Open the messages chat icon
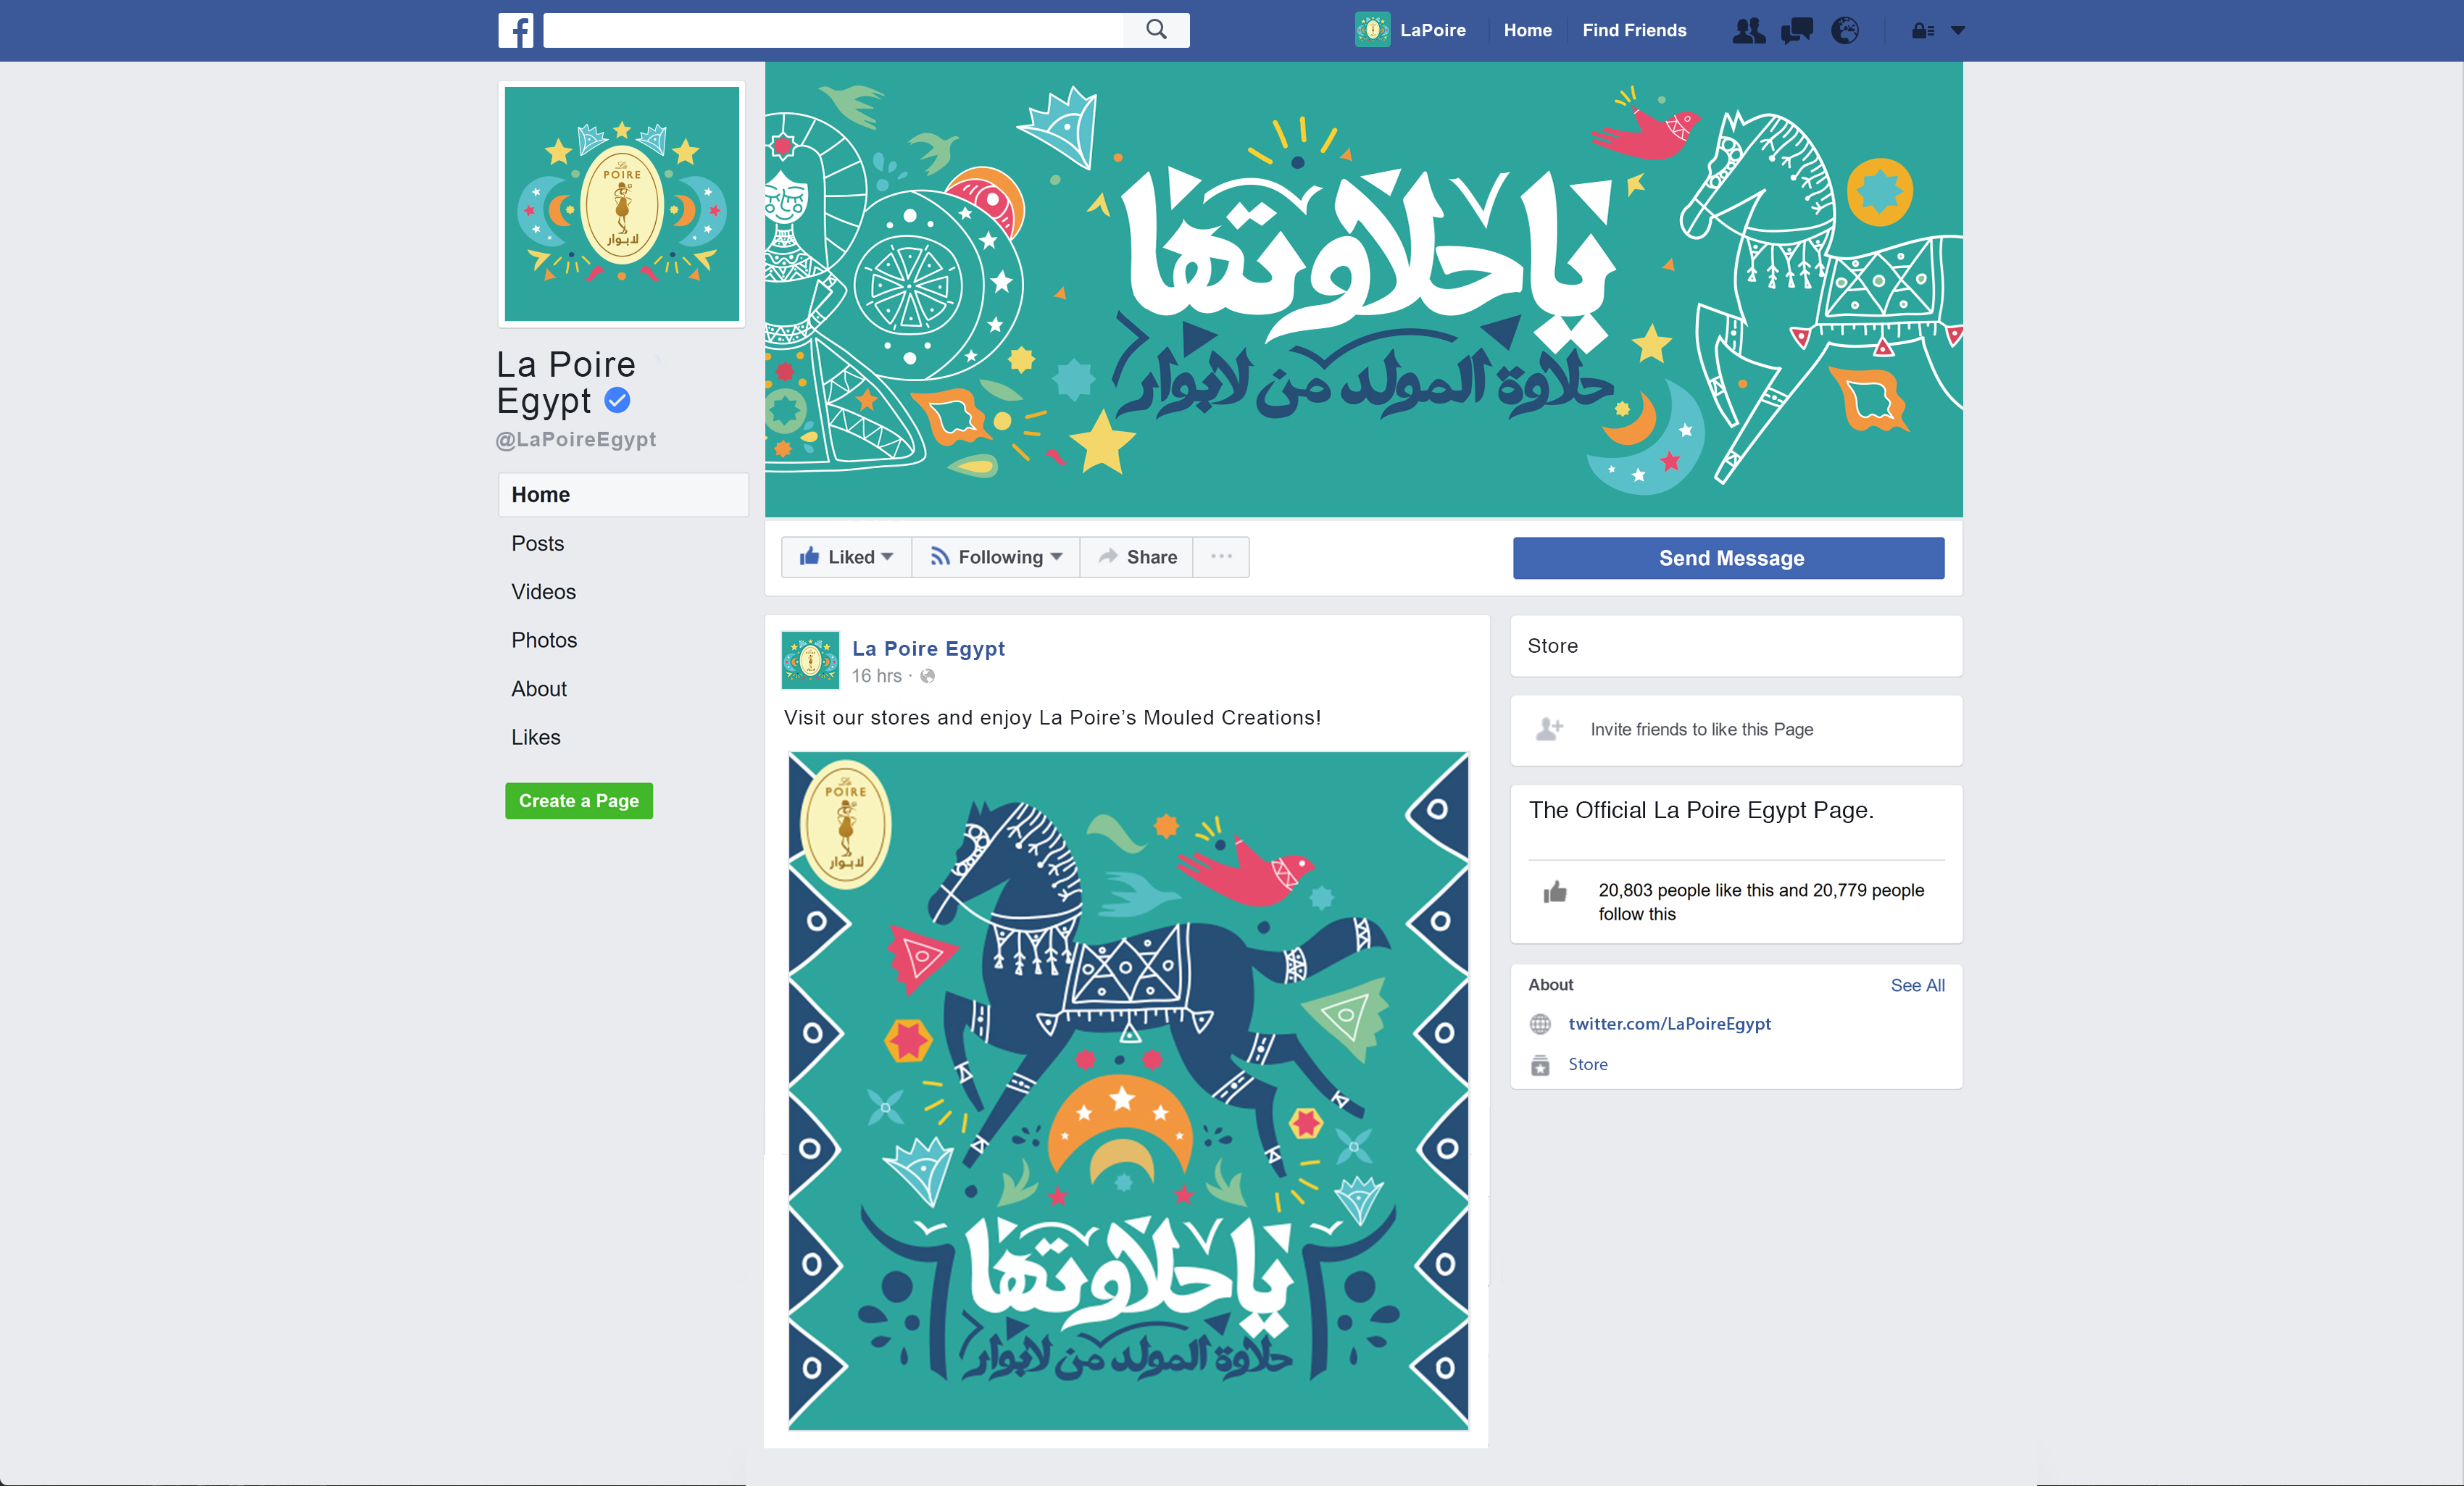2464x1486 pixels. point(1797,31)
